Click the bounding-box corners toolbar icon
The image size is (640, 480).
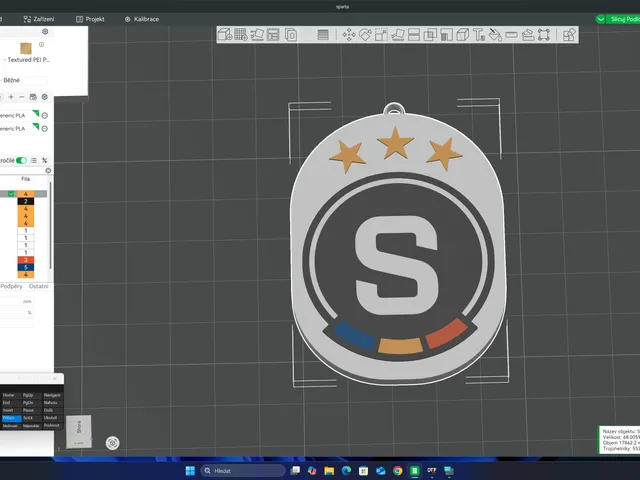click(544, 35)
